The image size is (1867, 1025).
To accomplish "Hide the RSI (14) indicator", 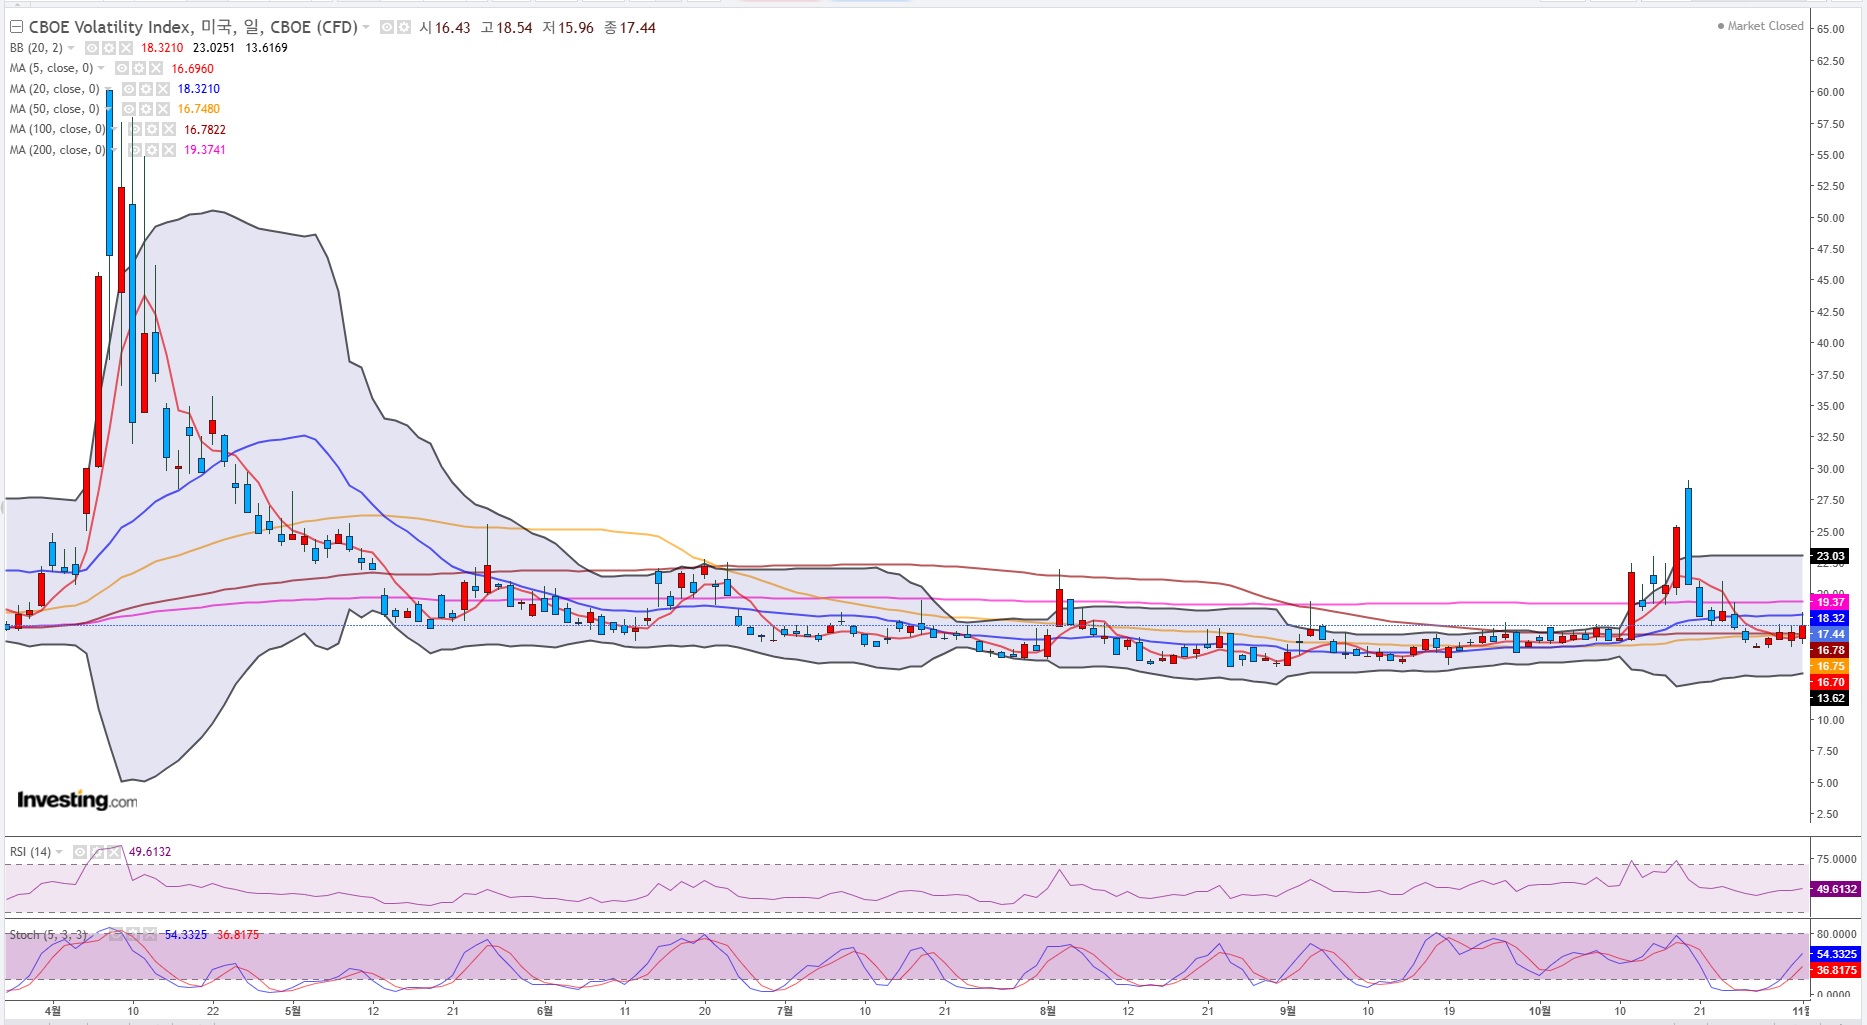I will pyautogui.click(x=80, y=852).
